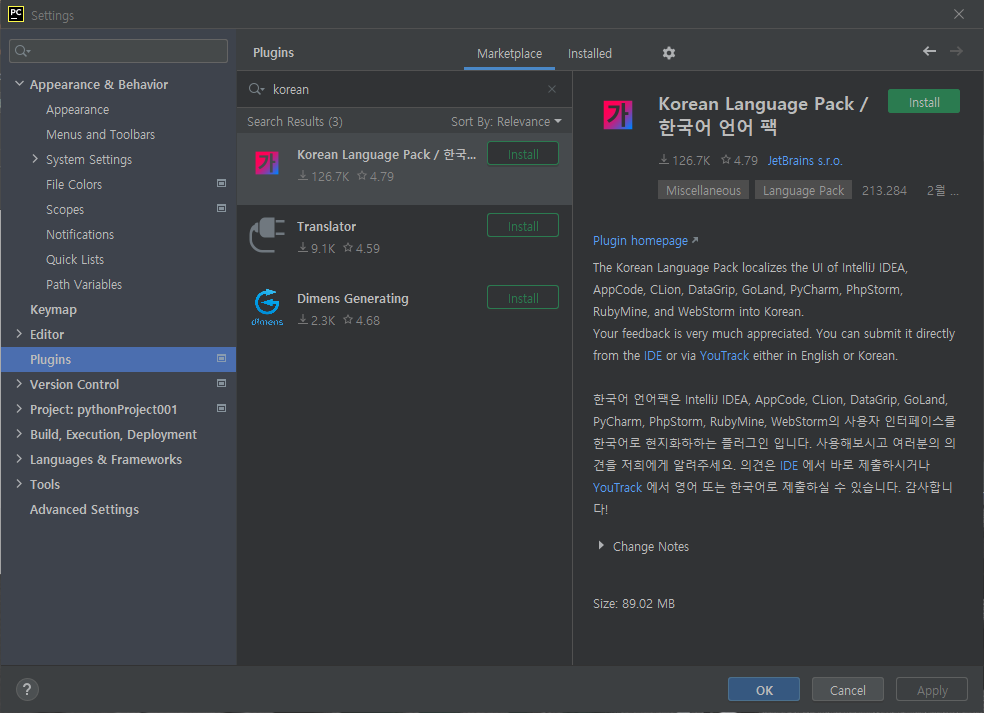This screenshot has height=713, width=984.
Task: Click the Translator plugin plug icon
Action: click(267, 235)
